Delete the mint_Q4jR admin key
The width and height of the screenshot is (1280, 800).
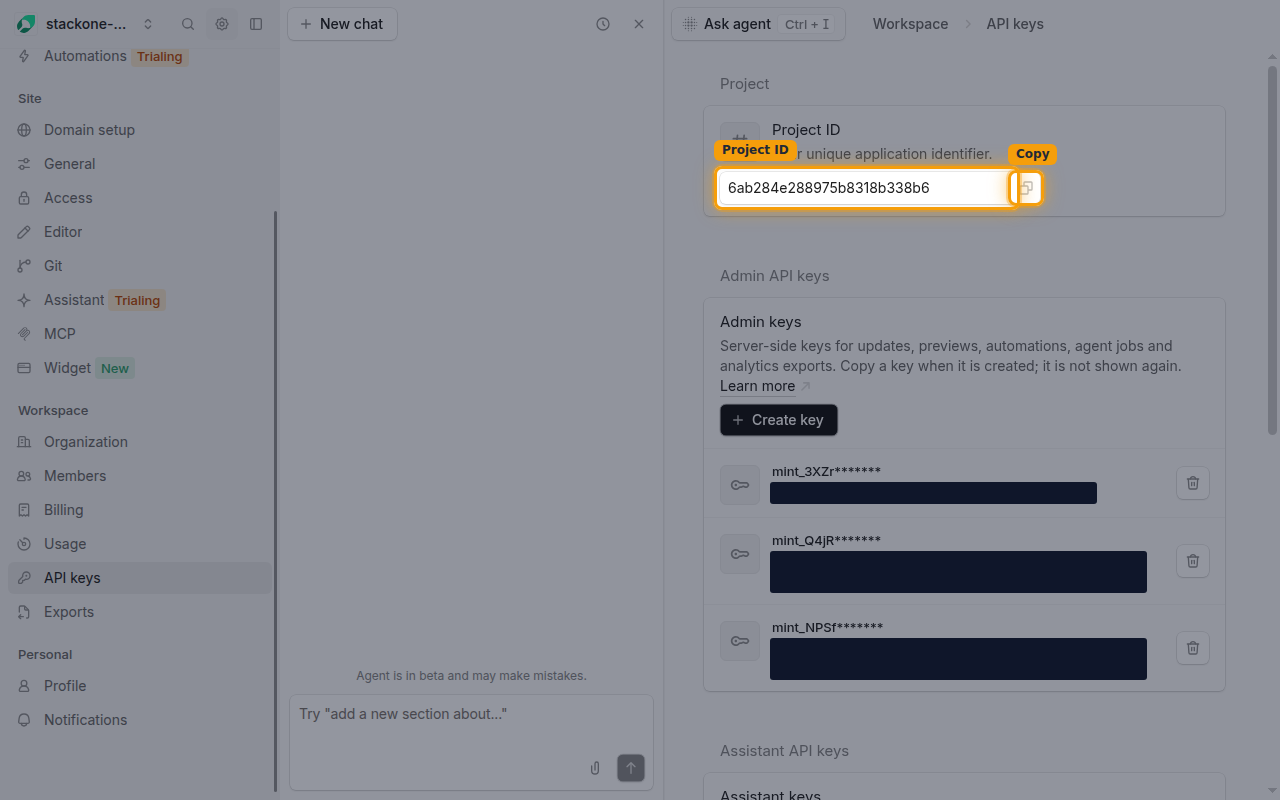(x=1193, y=561)
